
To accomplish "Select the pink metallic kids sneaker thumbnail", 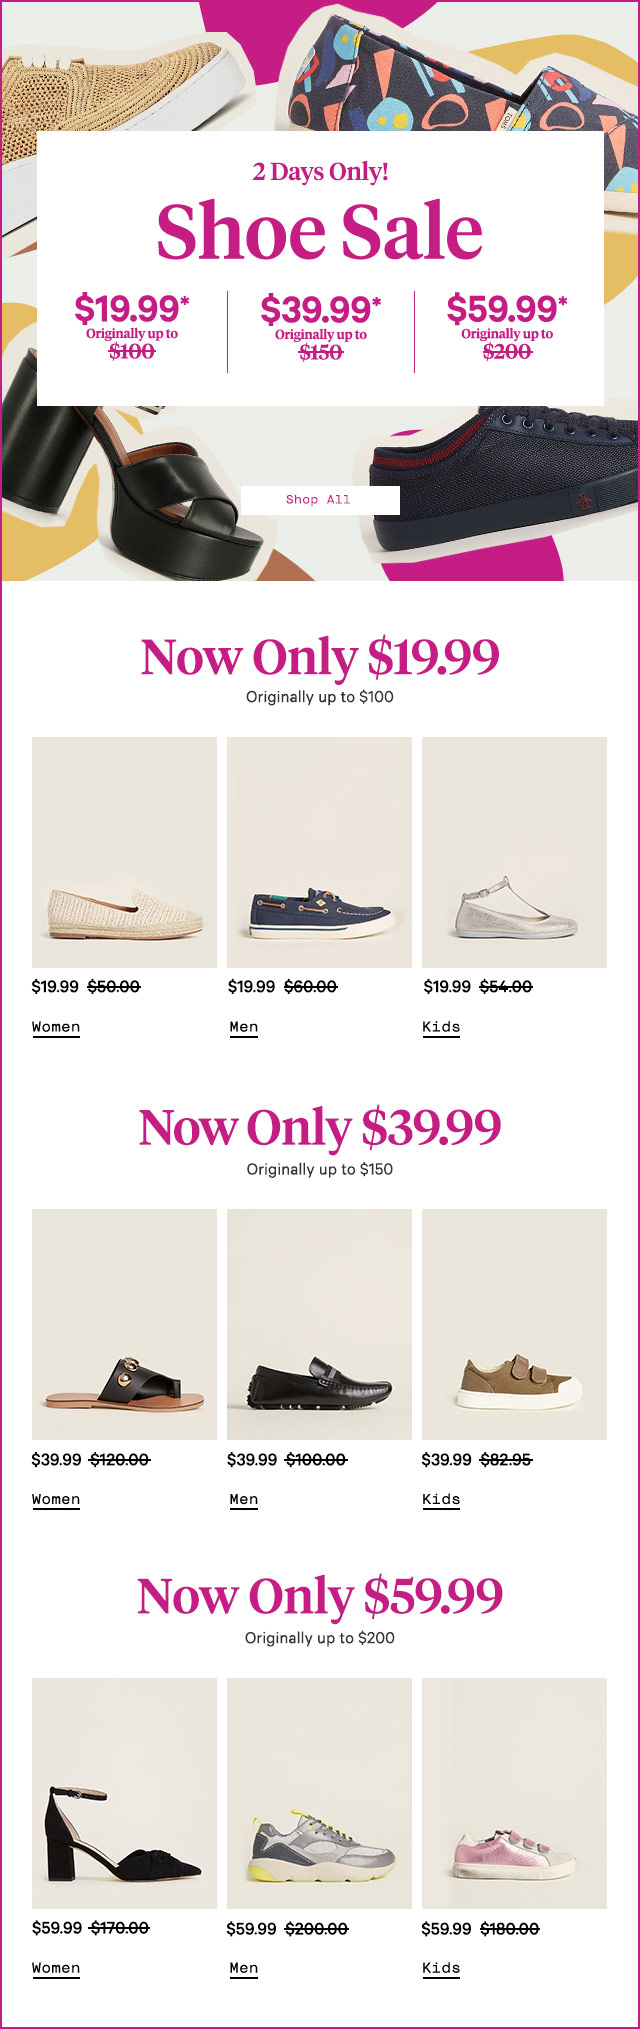I will 514,1793.
